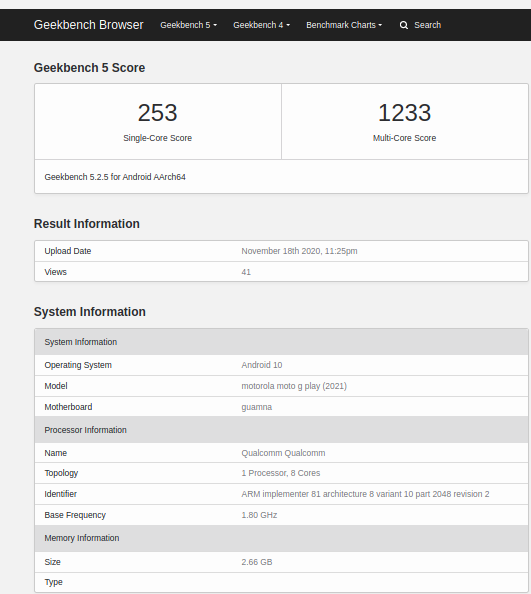Click the Views row label
The image size is (531, 594).
click(x=56, y=272)
